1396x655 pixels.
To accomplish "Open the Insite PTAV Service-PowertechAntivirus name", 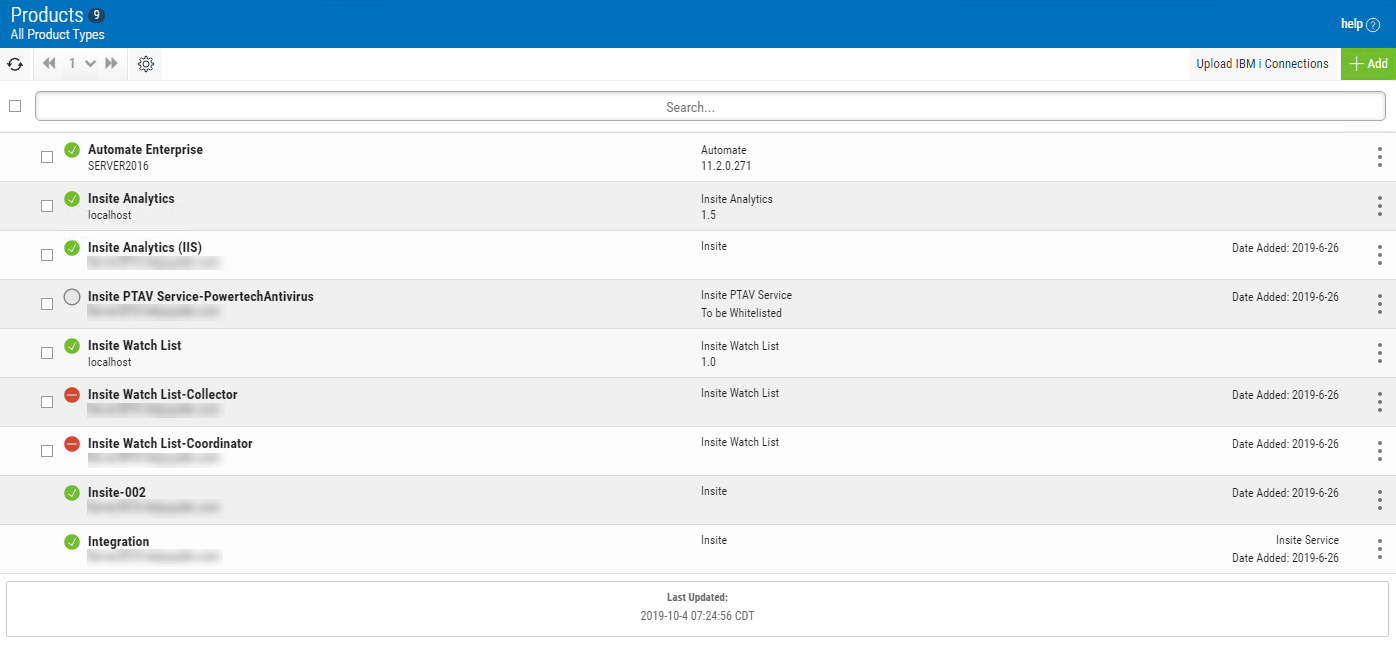I will tap(201, 297).
